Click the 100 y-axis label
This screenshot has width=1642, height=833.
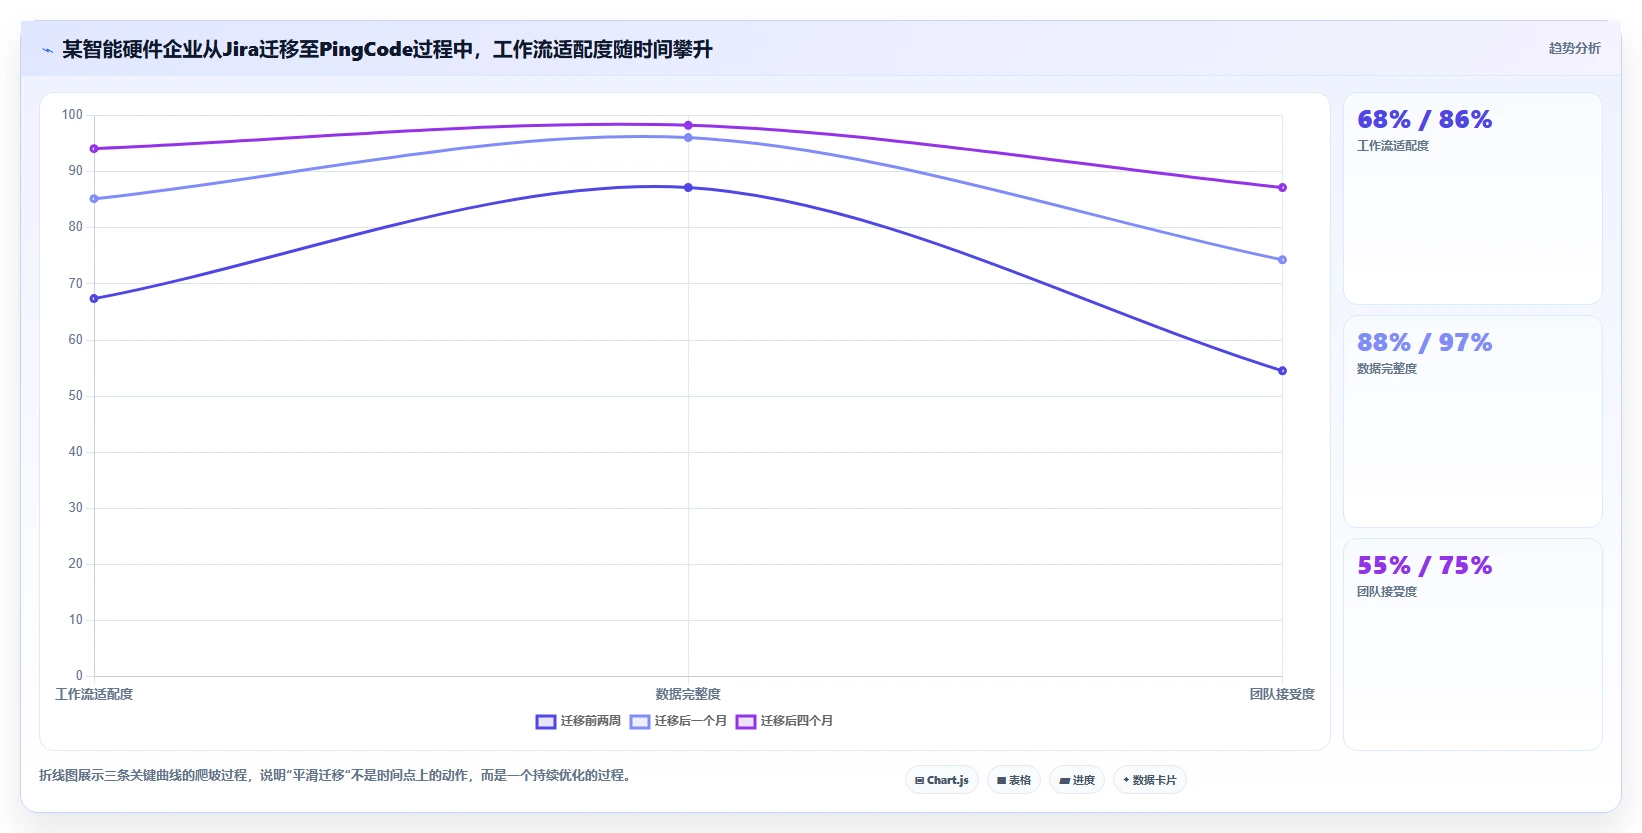[x=72, y=115]
